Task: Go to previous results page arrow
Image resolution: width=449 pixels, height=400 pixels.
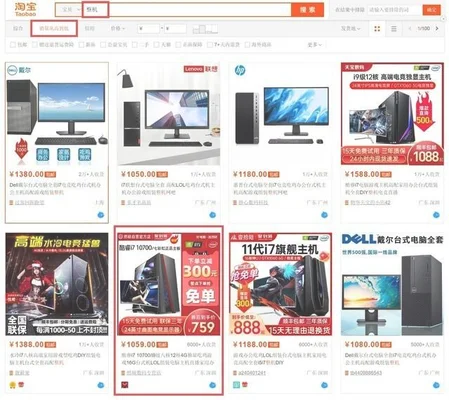Action: (410, 29)
